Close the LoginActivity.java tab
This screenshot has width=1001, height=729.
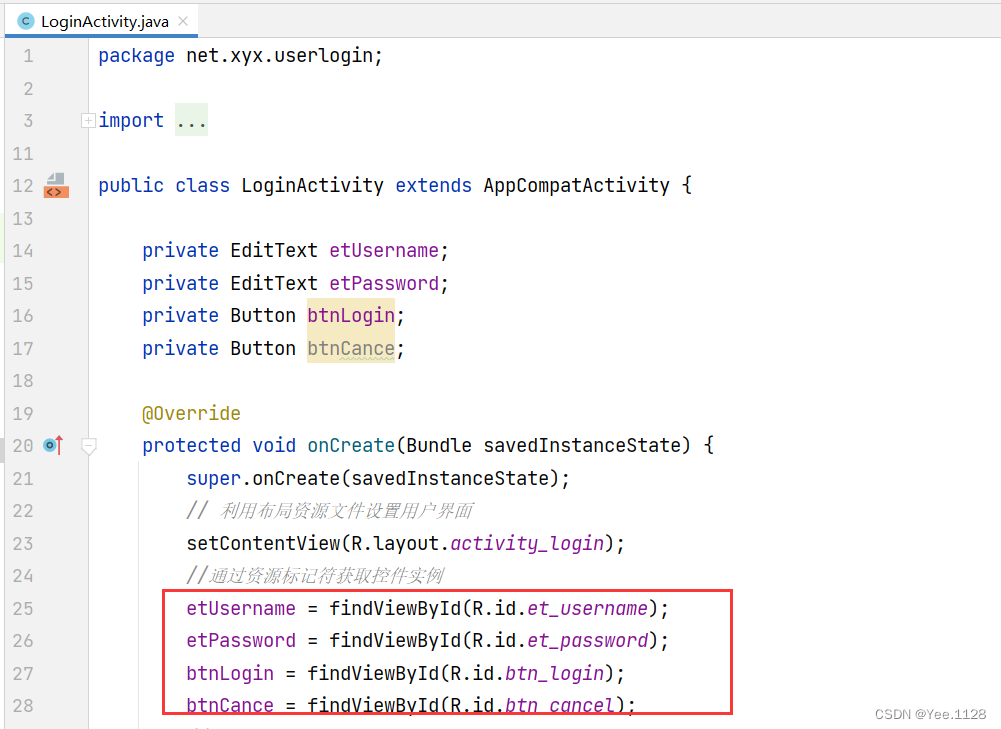click(x=183, y=21)
